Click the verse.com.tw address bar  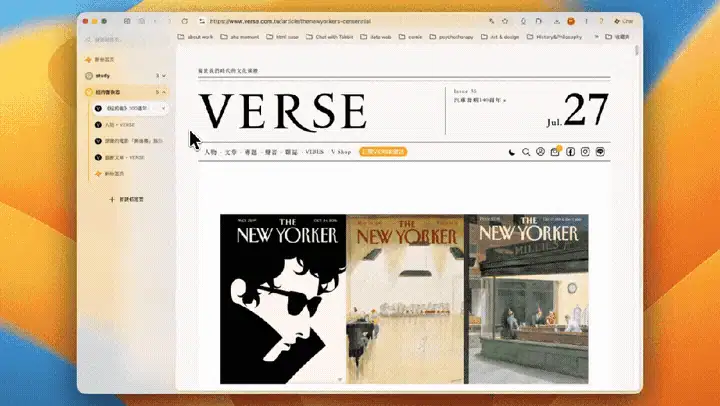[x=290, y=21]
